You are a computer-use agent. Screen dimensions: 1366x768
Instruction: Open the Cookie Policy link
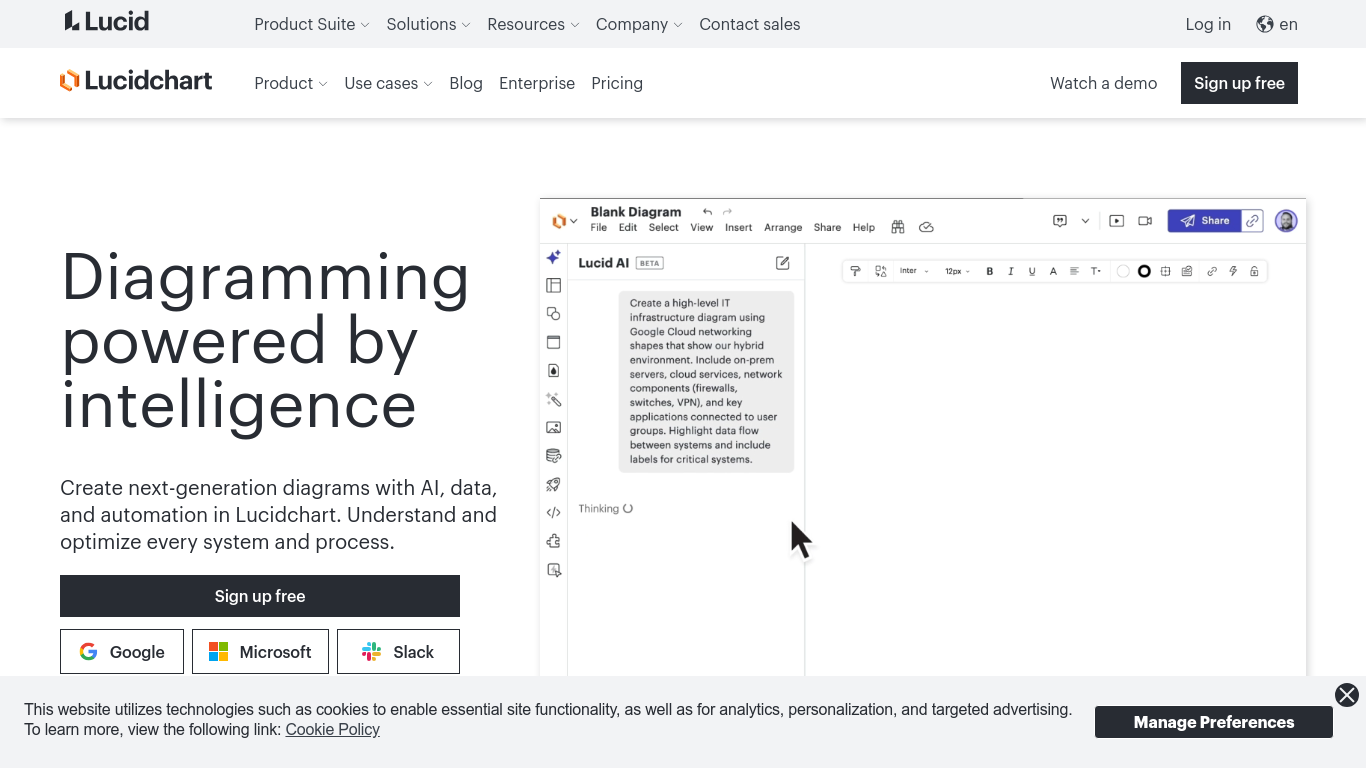pos(332,729)
